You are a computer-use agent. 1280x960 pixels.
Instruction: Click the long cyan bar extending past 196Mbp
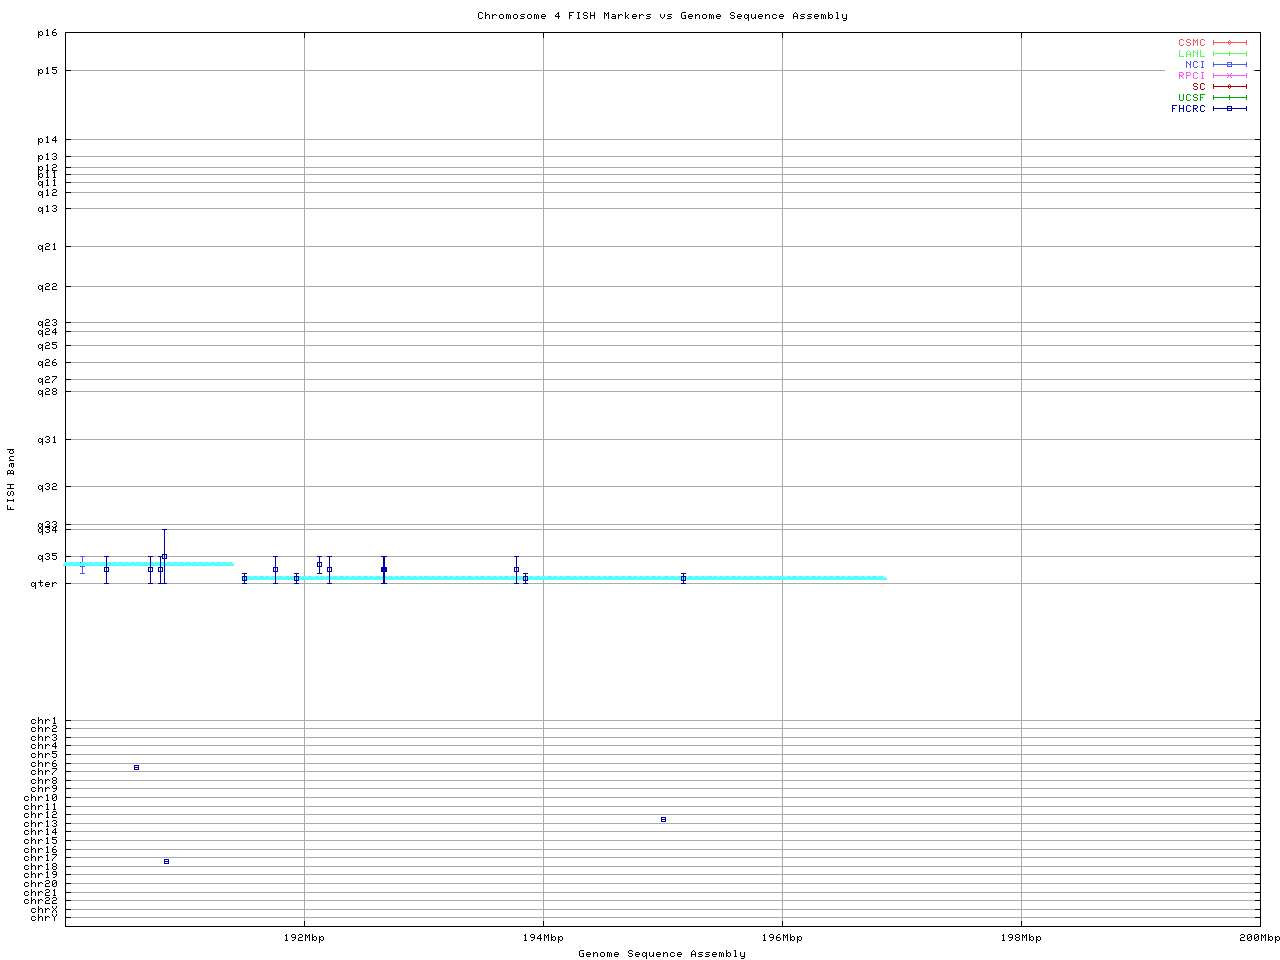pos(566,578)
